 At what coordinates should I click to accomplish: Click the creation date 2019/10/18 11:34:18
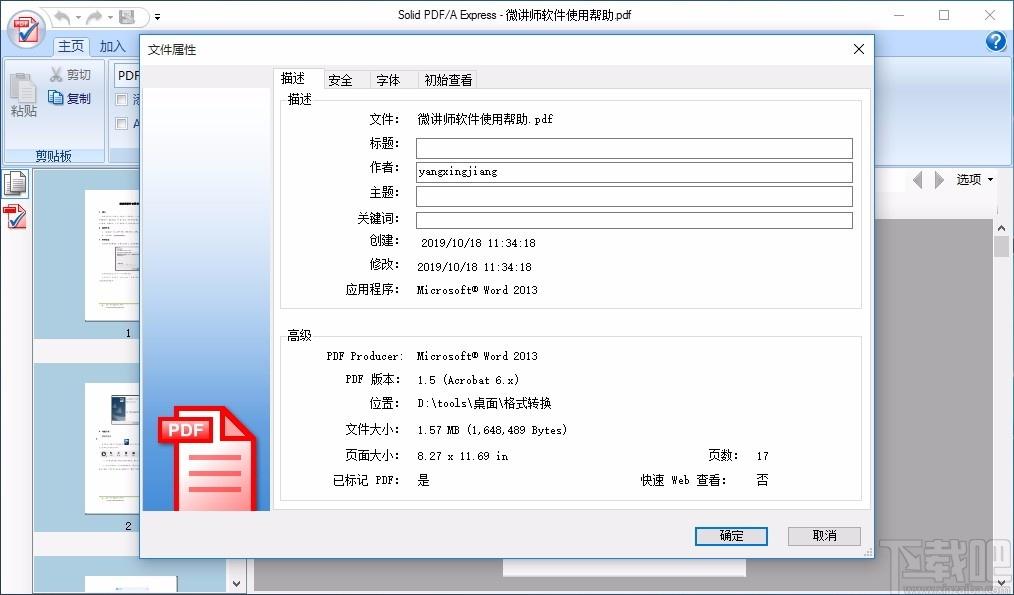478,243
